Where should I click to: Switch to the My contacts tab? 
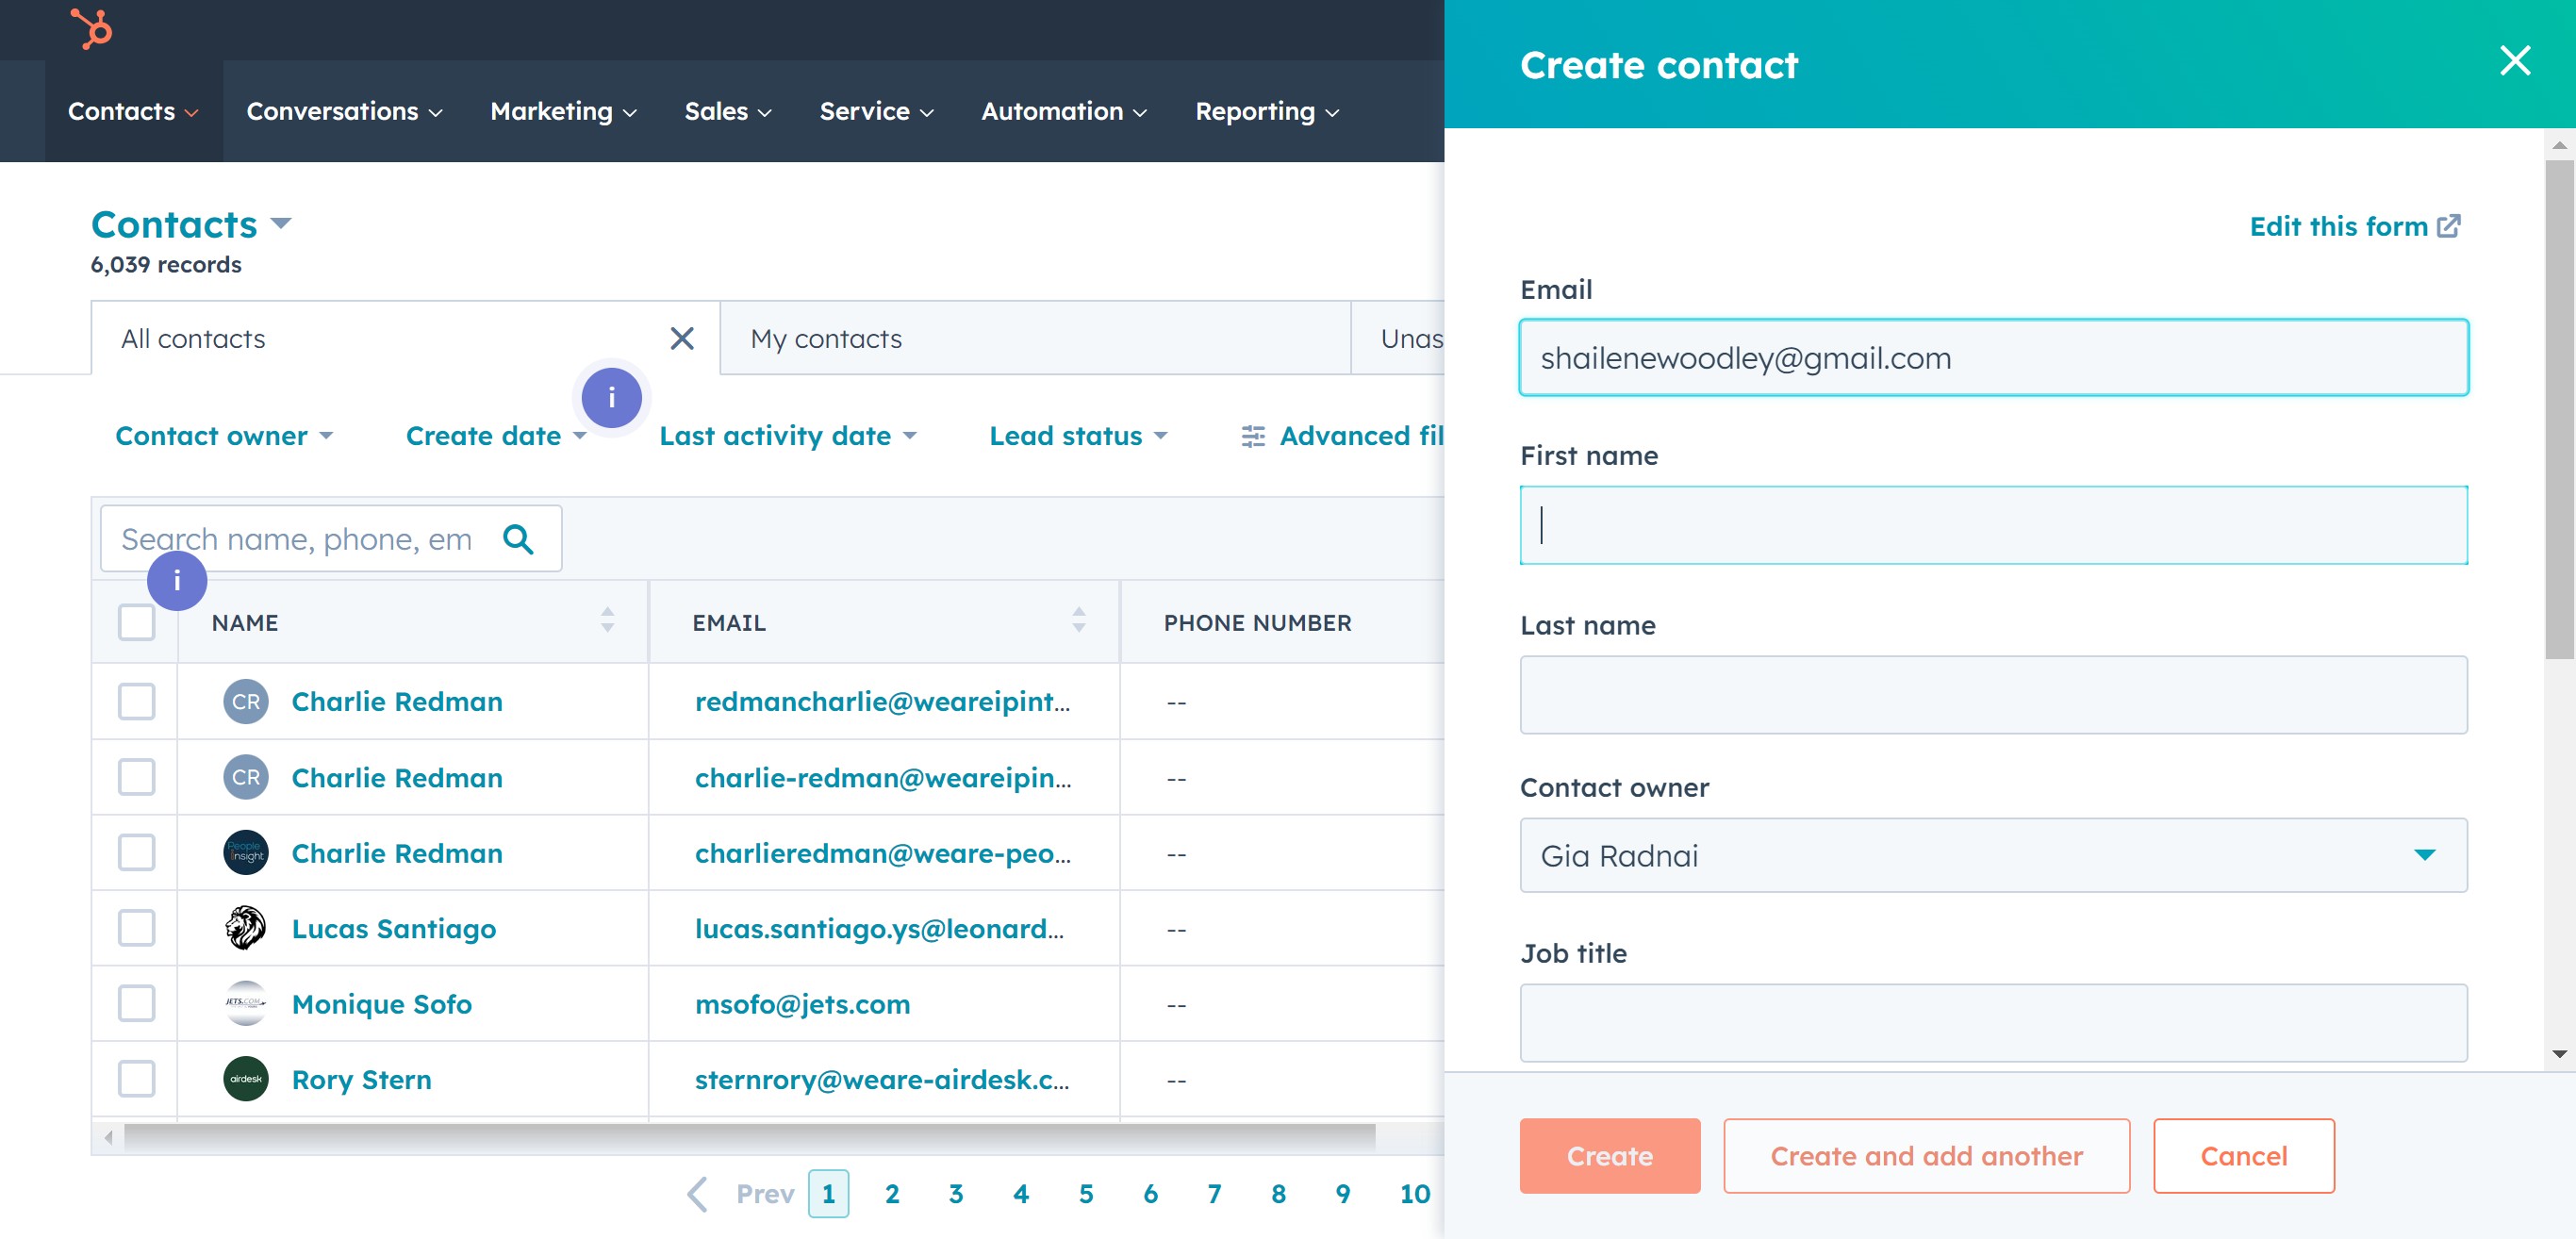point(826,339)
